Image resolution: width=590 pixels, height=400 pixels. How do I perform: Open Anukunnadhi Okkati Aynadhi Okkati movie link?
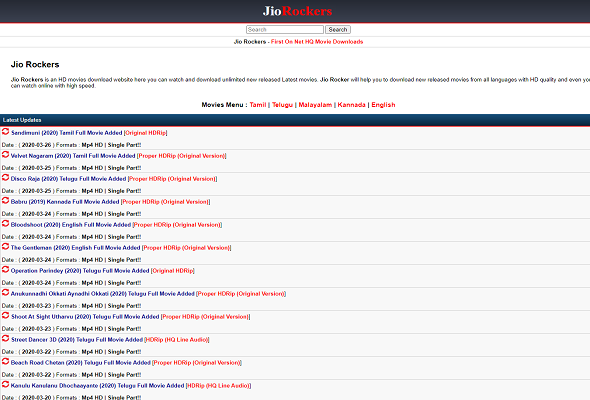pyautogui.click(x=148, y=294)
